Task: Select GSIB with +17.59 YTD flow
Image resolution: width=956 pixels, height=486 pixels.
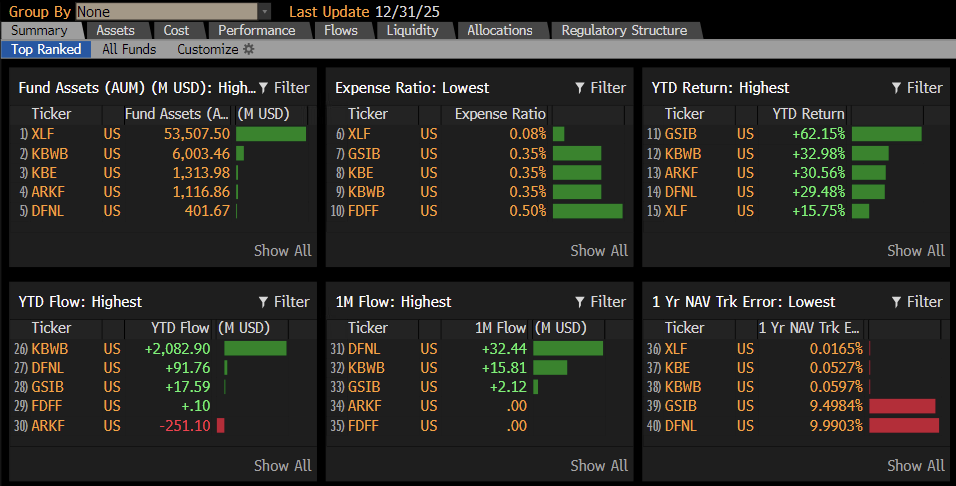Action: pyautogui.click(x=48, y=387)
